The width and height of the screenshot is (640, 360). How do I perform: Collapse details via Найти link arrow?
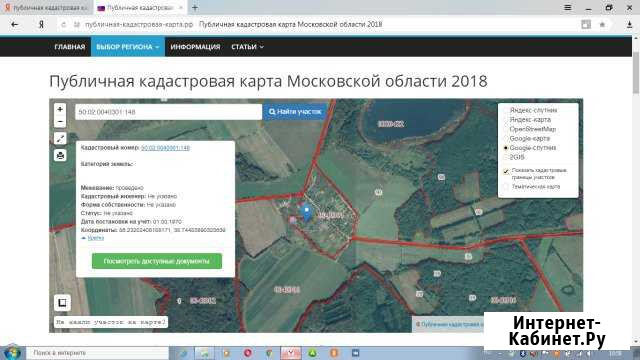coord(93,238)
